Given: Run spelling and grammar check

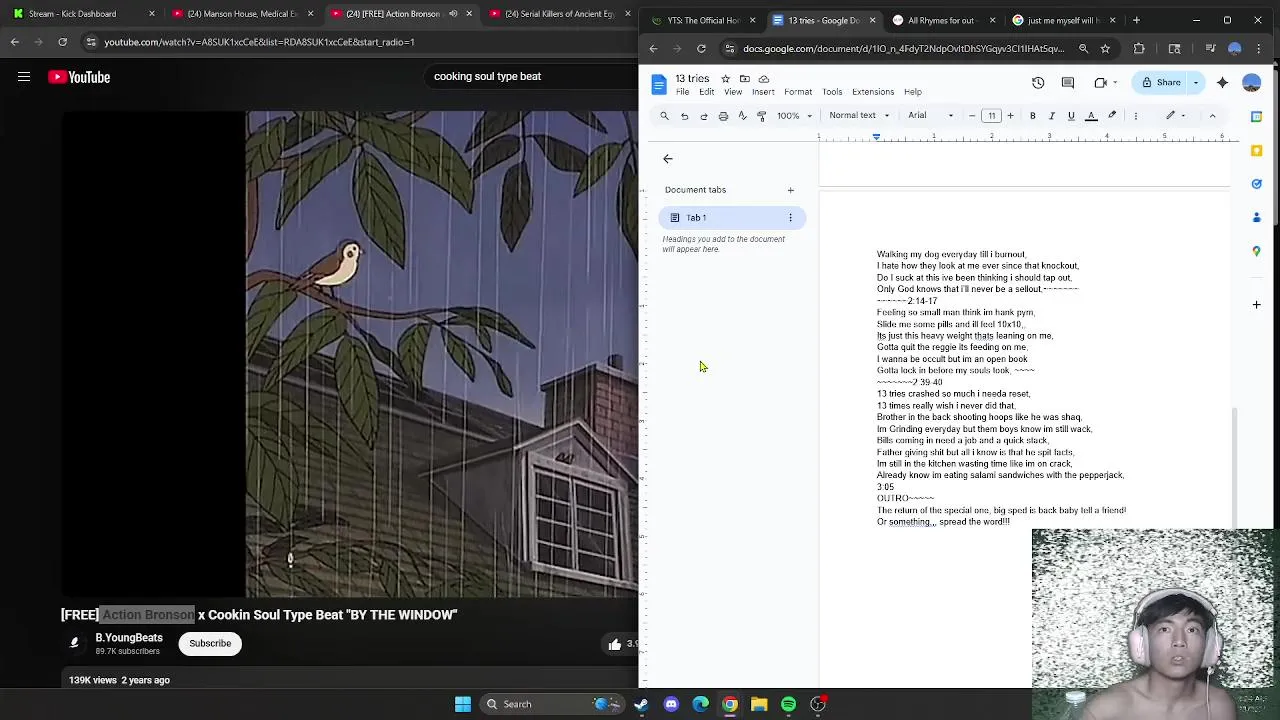Looking at the screenshot, I should (742, 116).
